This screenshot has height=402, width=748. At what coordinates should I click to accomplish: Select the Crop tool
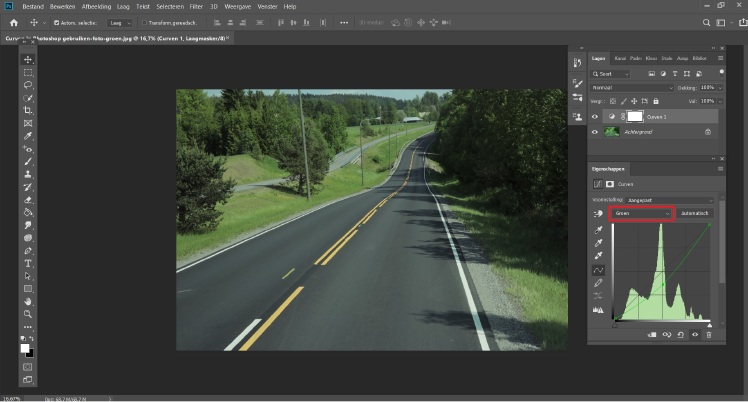(x=28, y=111)
